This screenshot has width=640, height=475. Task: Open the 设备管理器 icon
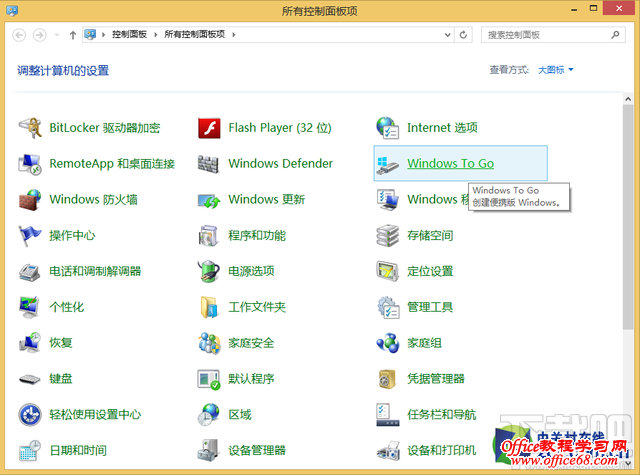pos(209,451)
